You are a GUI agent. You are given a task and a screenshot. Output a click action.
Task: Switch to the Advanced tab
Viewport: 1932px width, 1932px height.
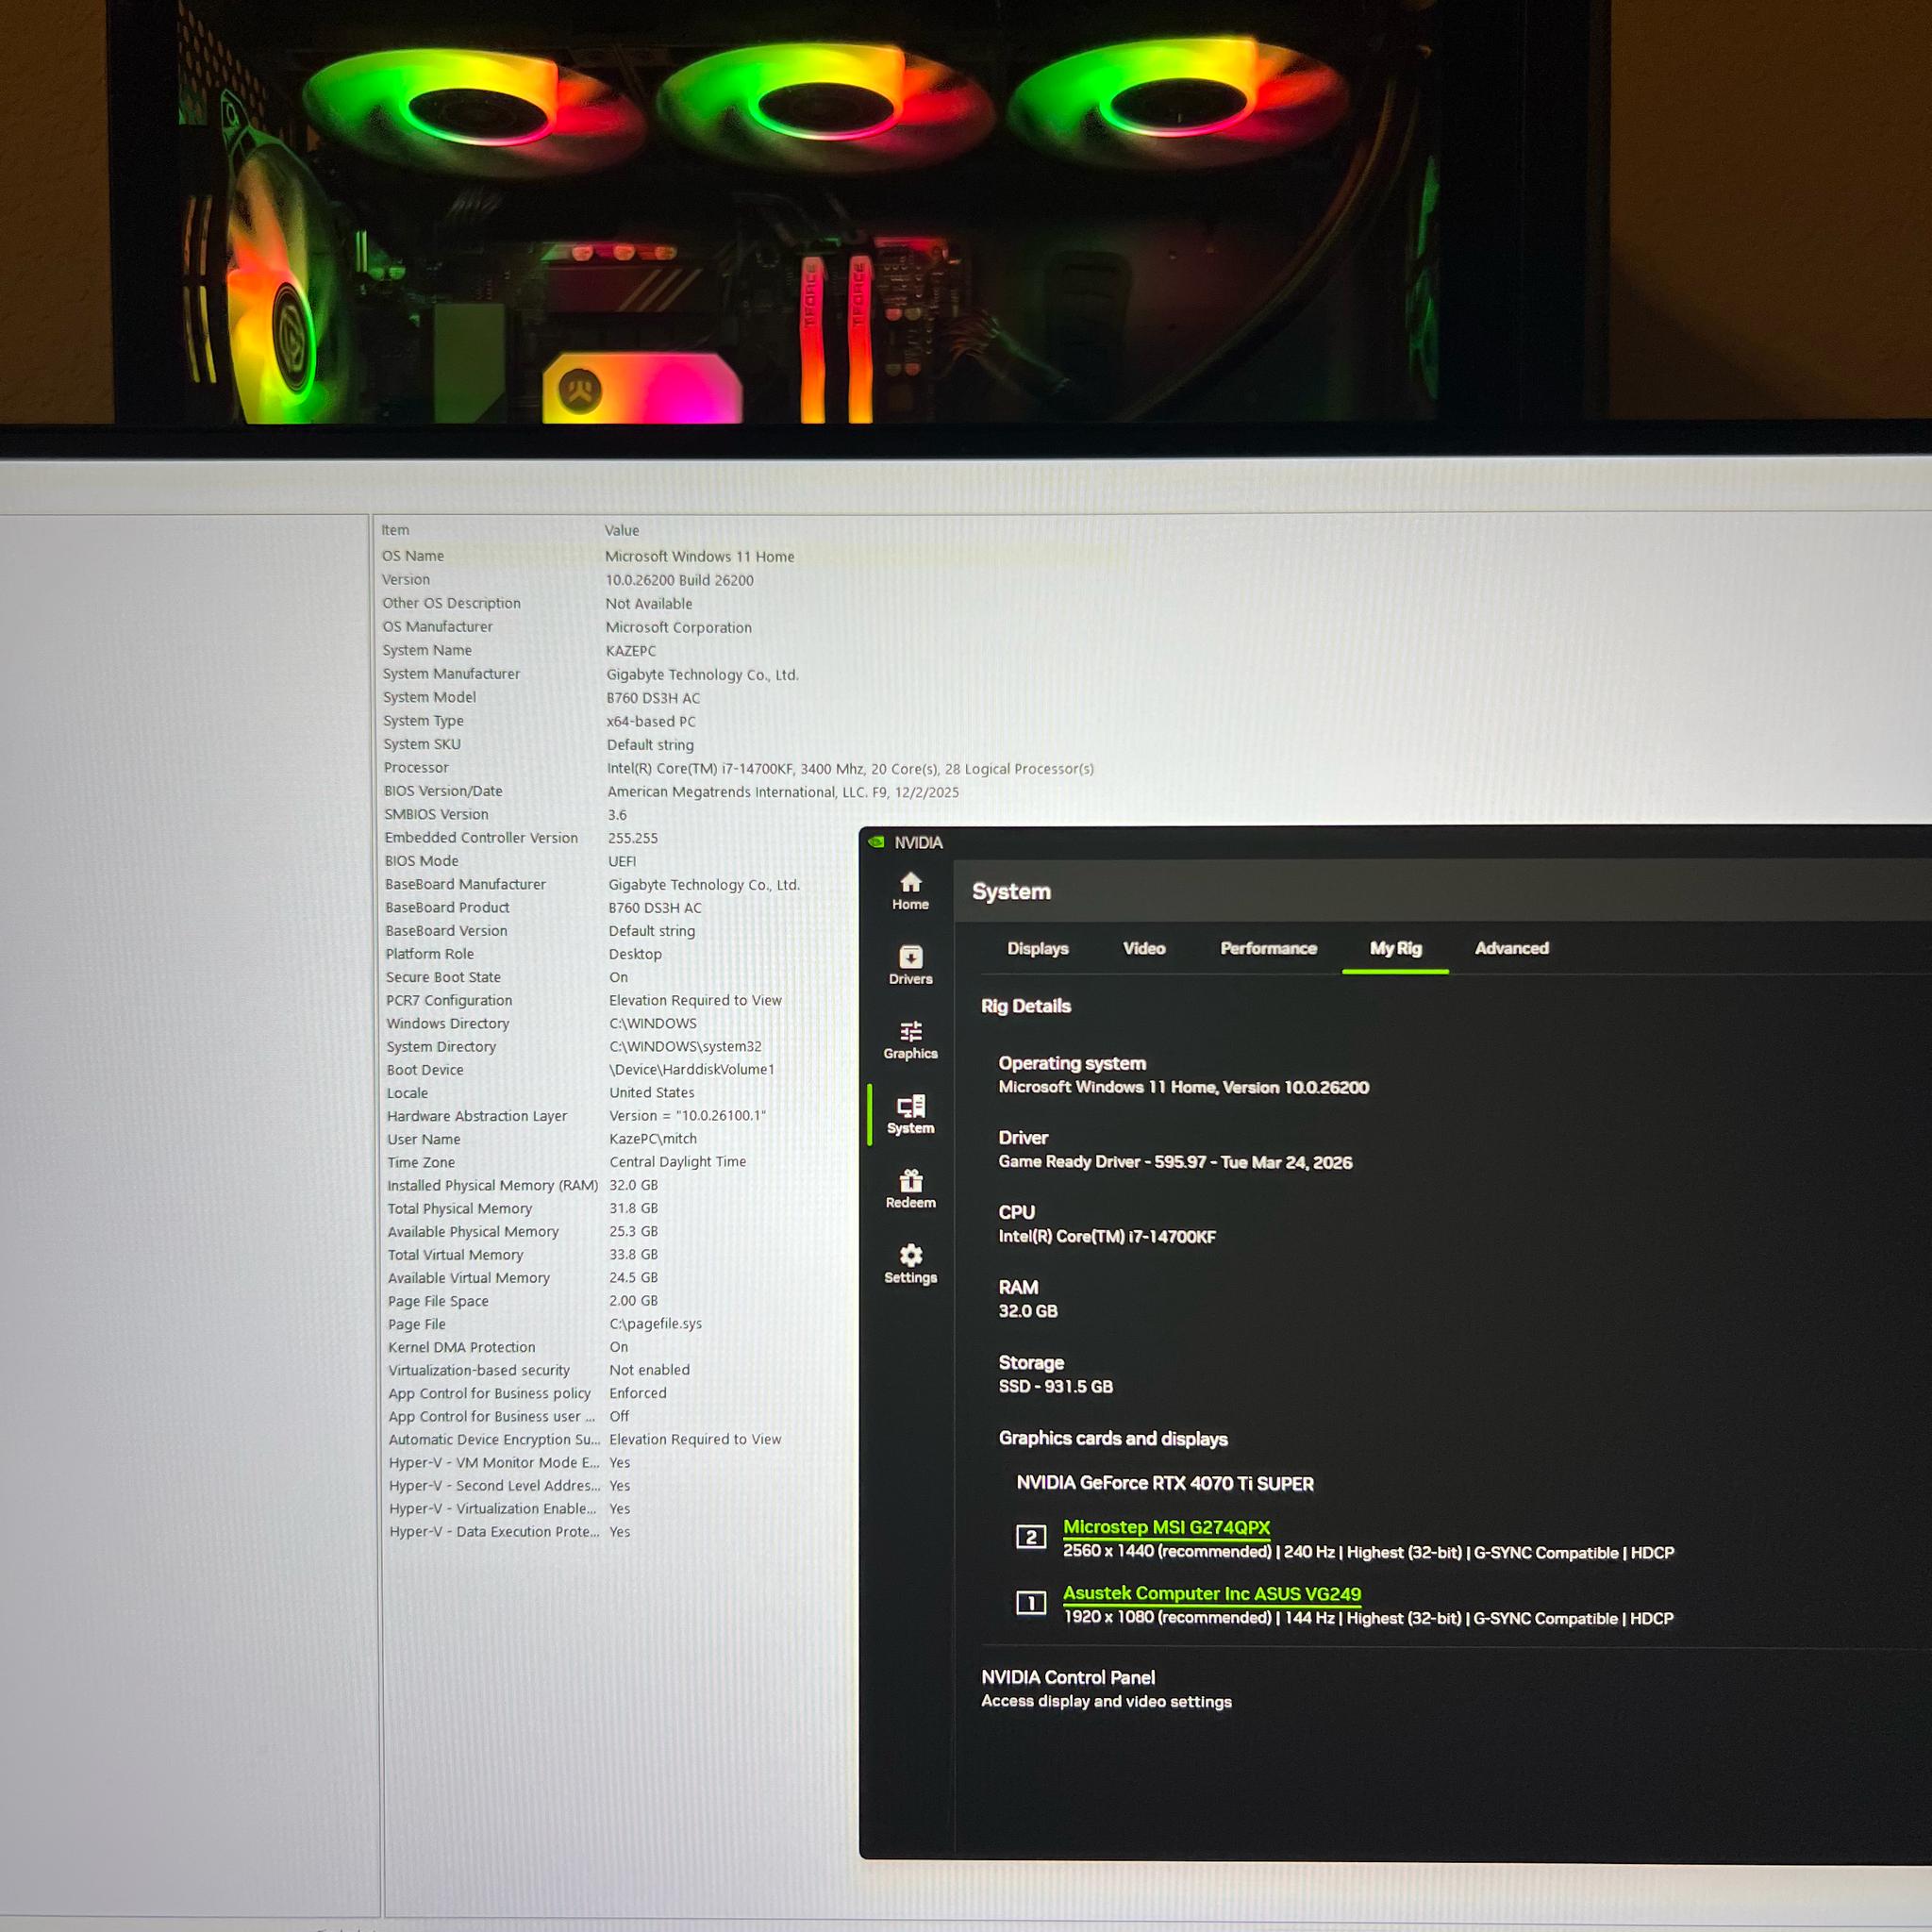(x=1511, y=948)
